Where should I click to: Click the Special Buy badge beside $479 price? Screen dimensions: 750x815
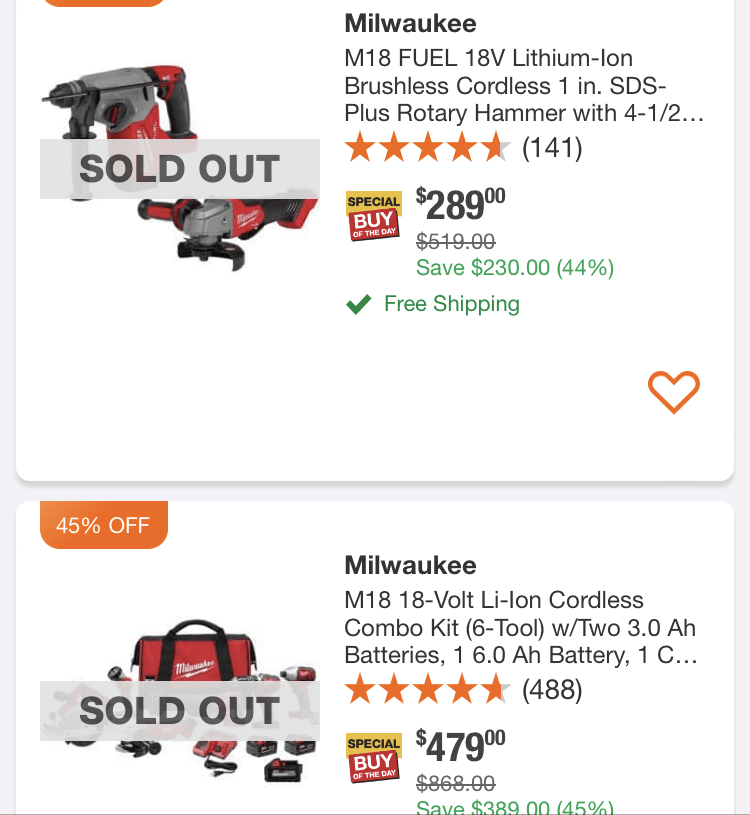[374, 757]
